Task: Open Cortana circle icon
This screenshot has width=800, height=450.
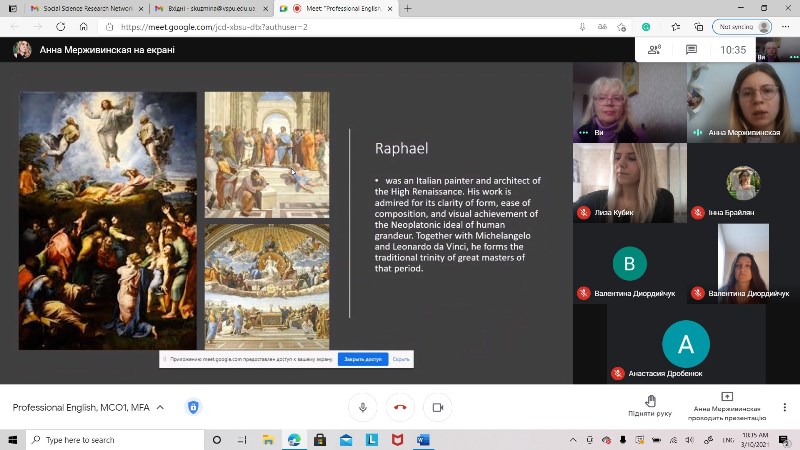Action: coord(217,440)
